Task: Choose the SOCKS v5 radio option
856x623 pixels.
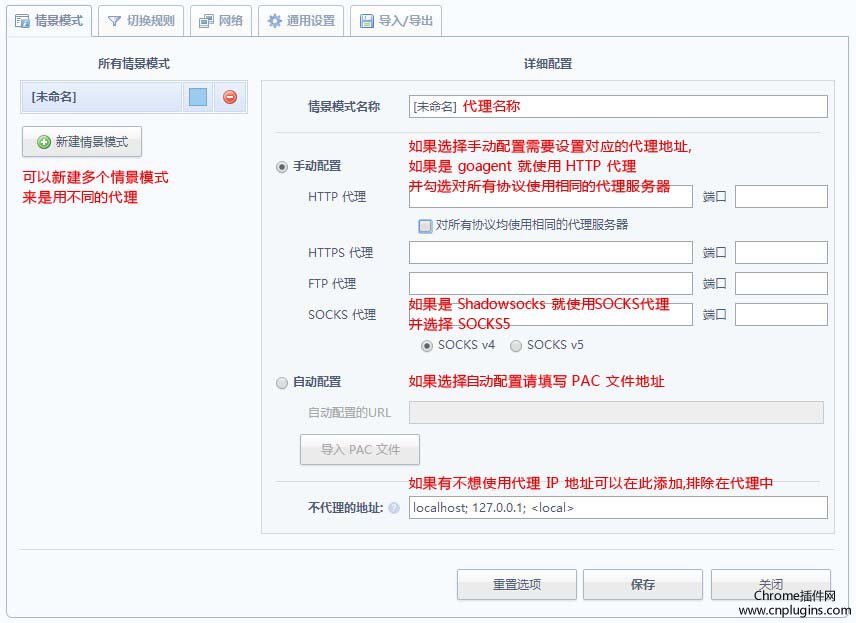Action: (516, 346)
